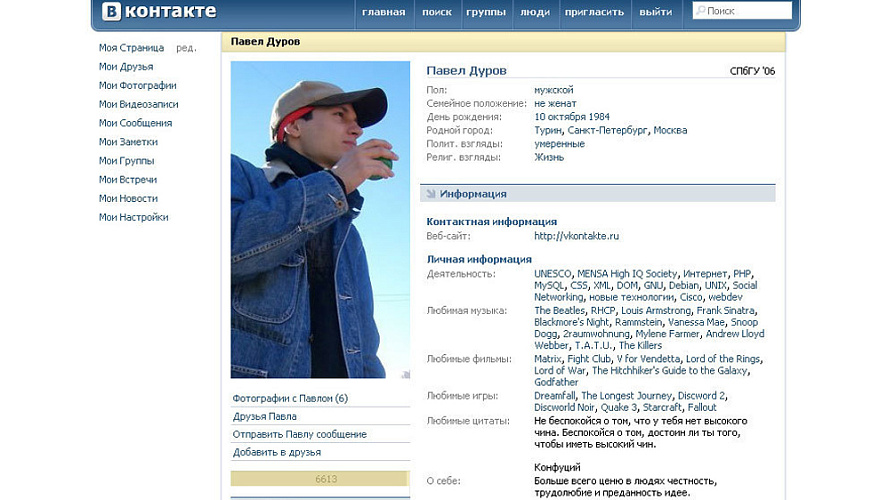
Task: Click political views умеренные
Action: 559,144
